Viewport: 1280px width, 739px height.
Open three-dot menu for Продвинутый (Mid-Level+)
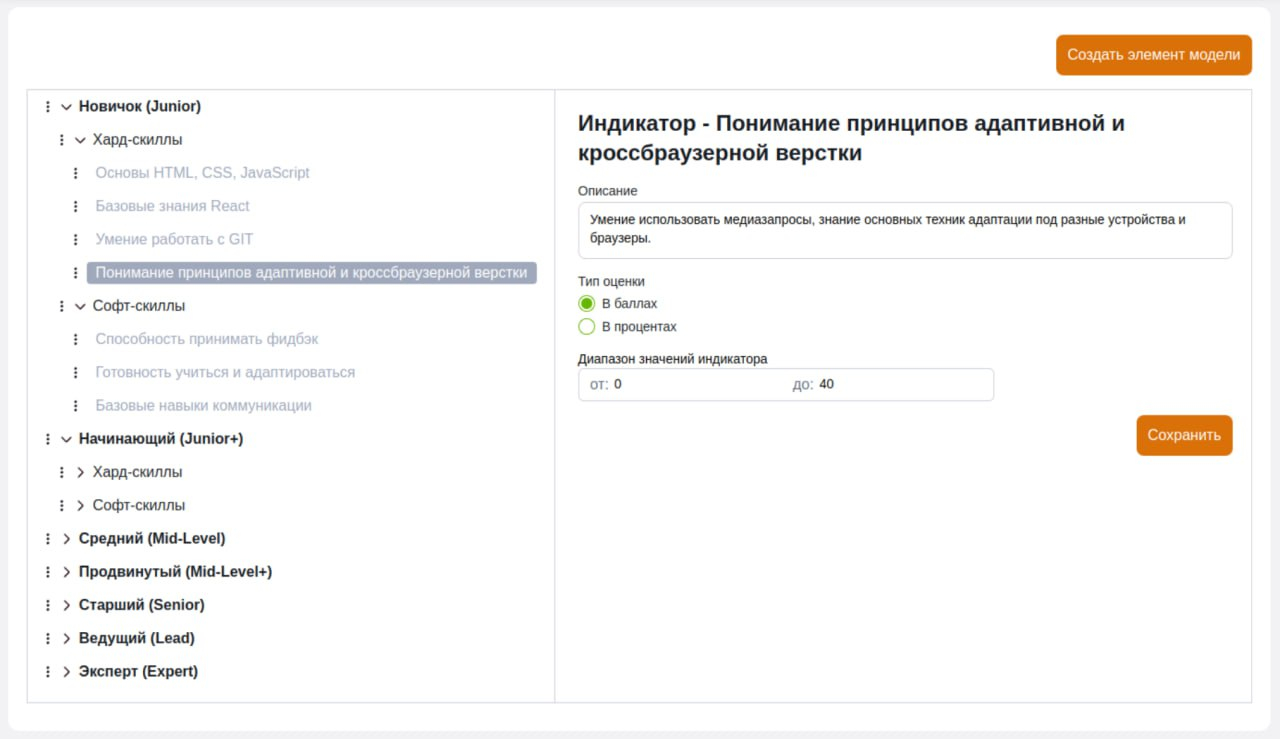pos(47,572)
